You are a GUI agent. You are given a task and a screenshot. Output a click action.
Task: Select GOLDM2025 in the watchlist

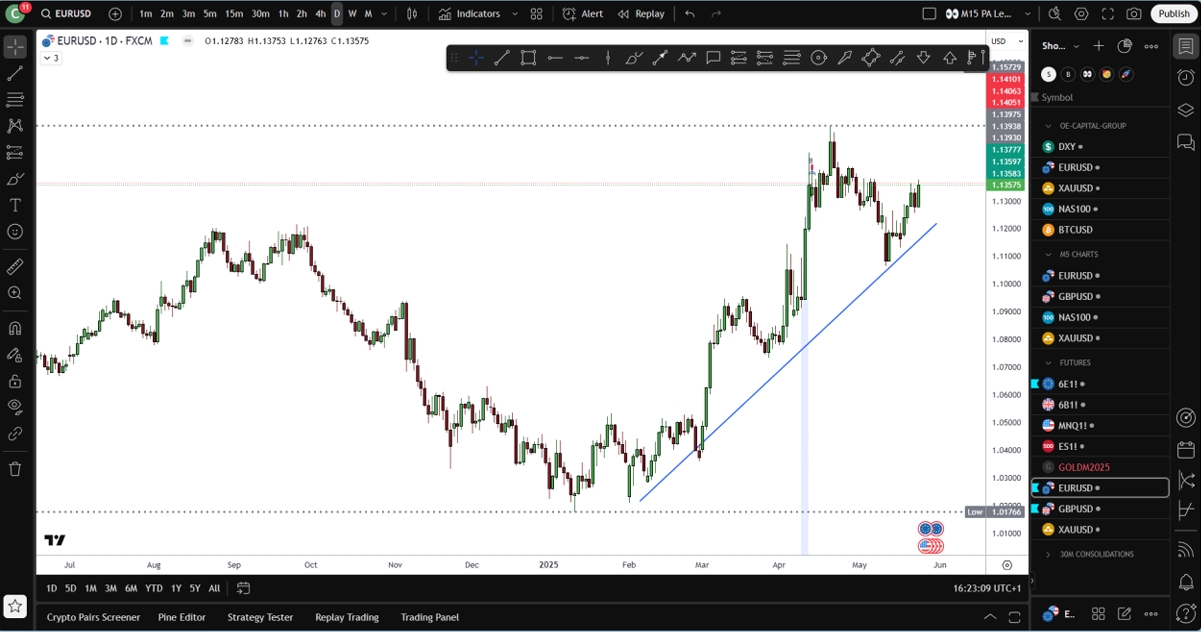(x=1100, y=467)
